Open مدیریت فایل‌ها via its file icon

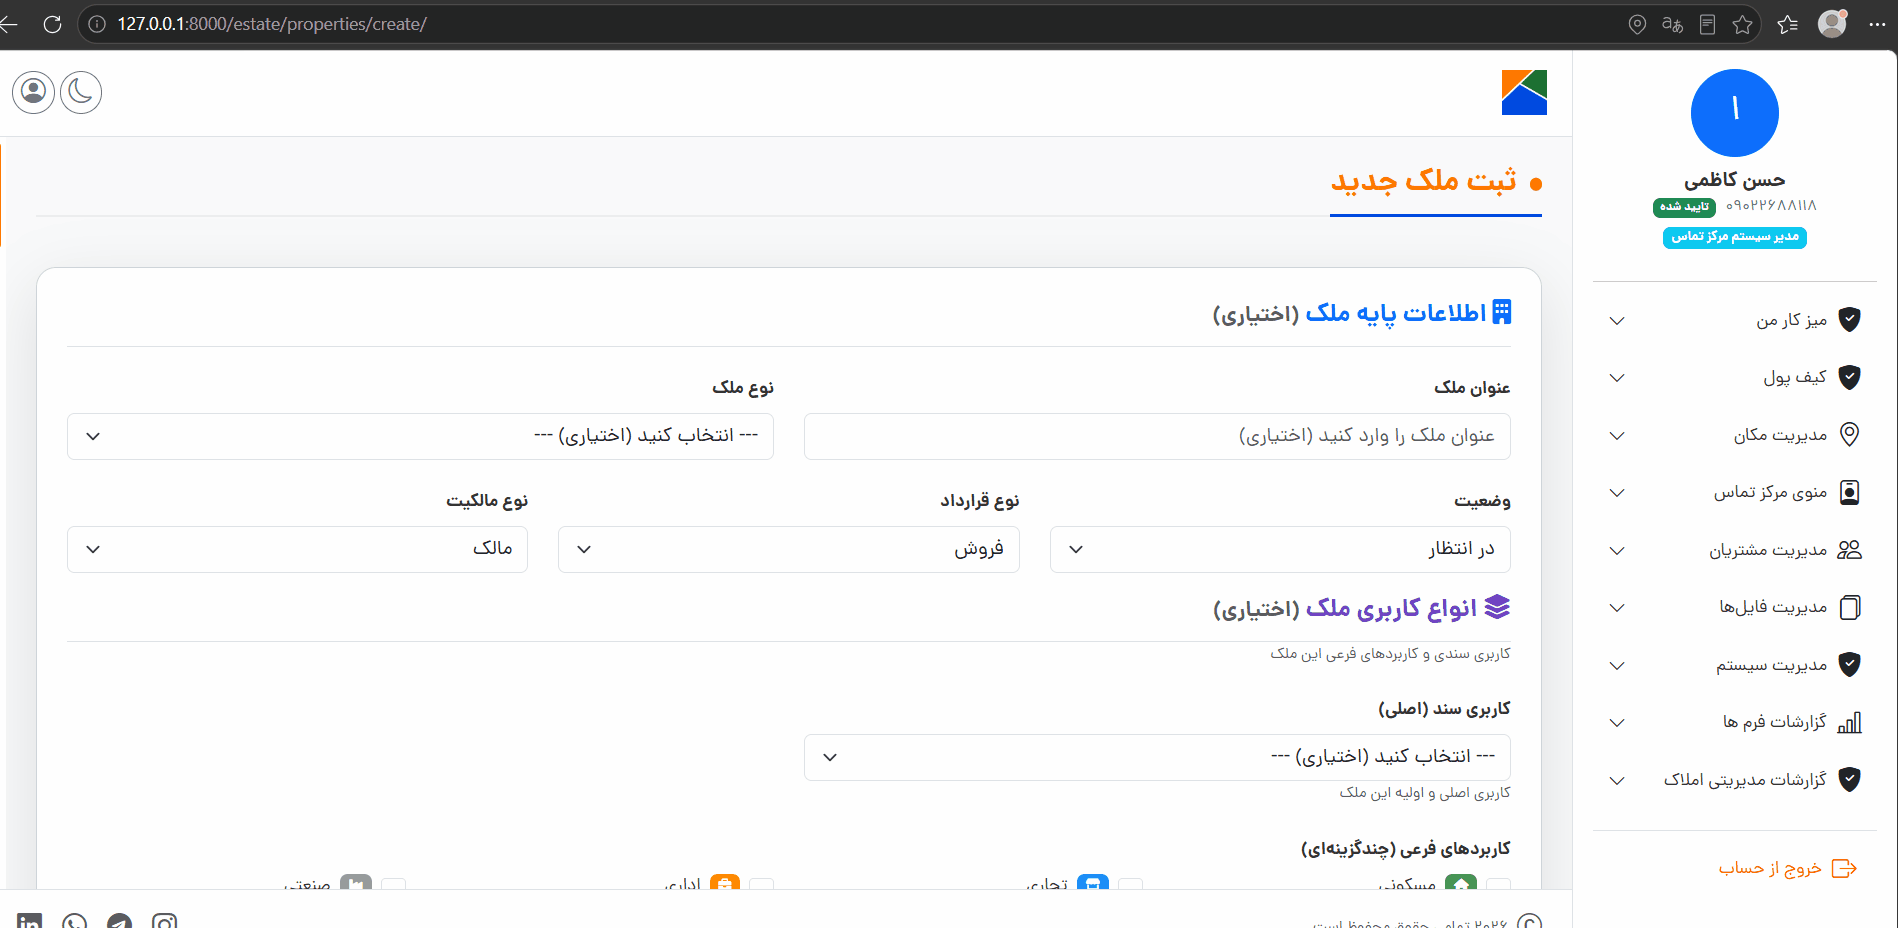pos(1850,607)
